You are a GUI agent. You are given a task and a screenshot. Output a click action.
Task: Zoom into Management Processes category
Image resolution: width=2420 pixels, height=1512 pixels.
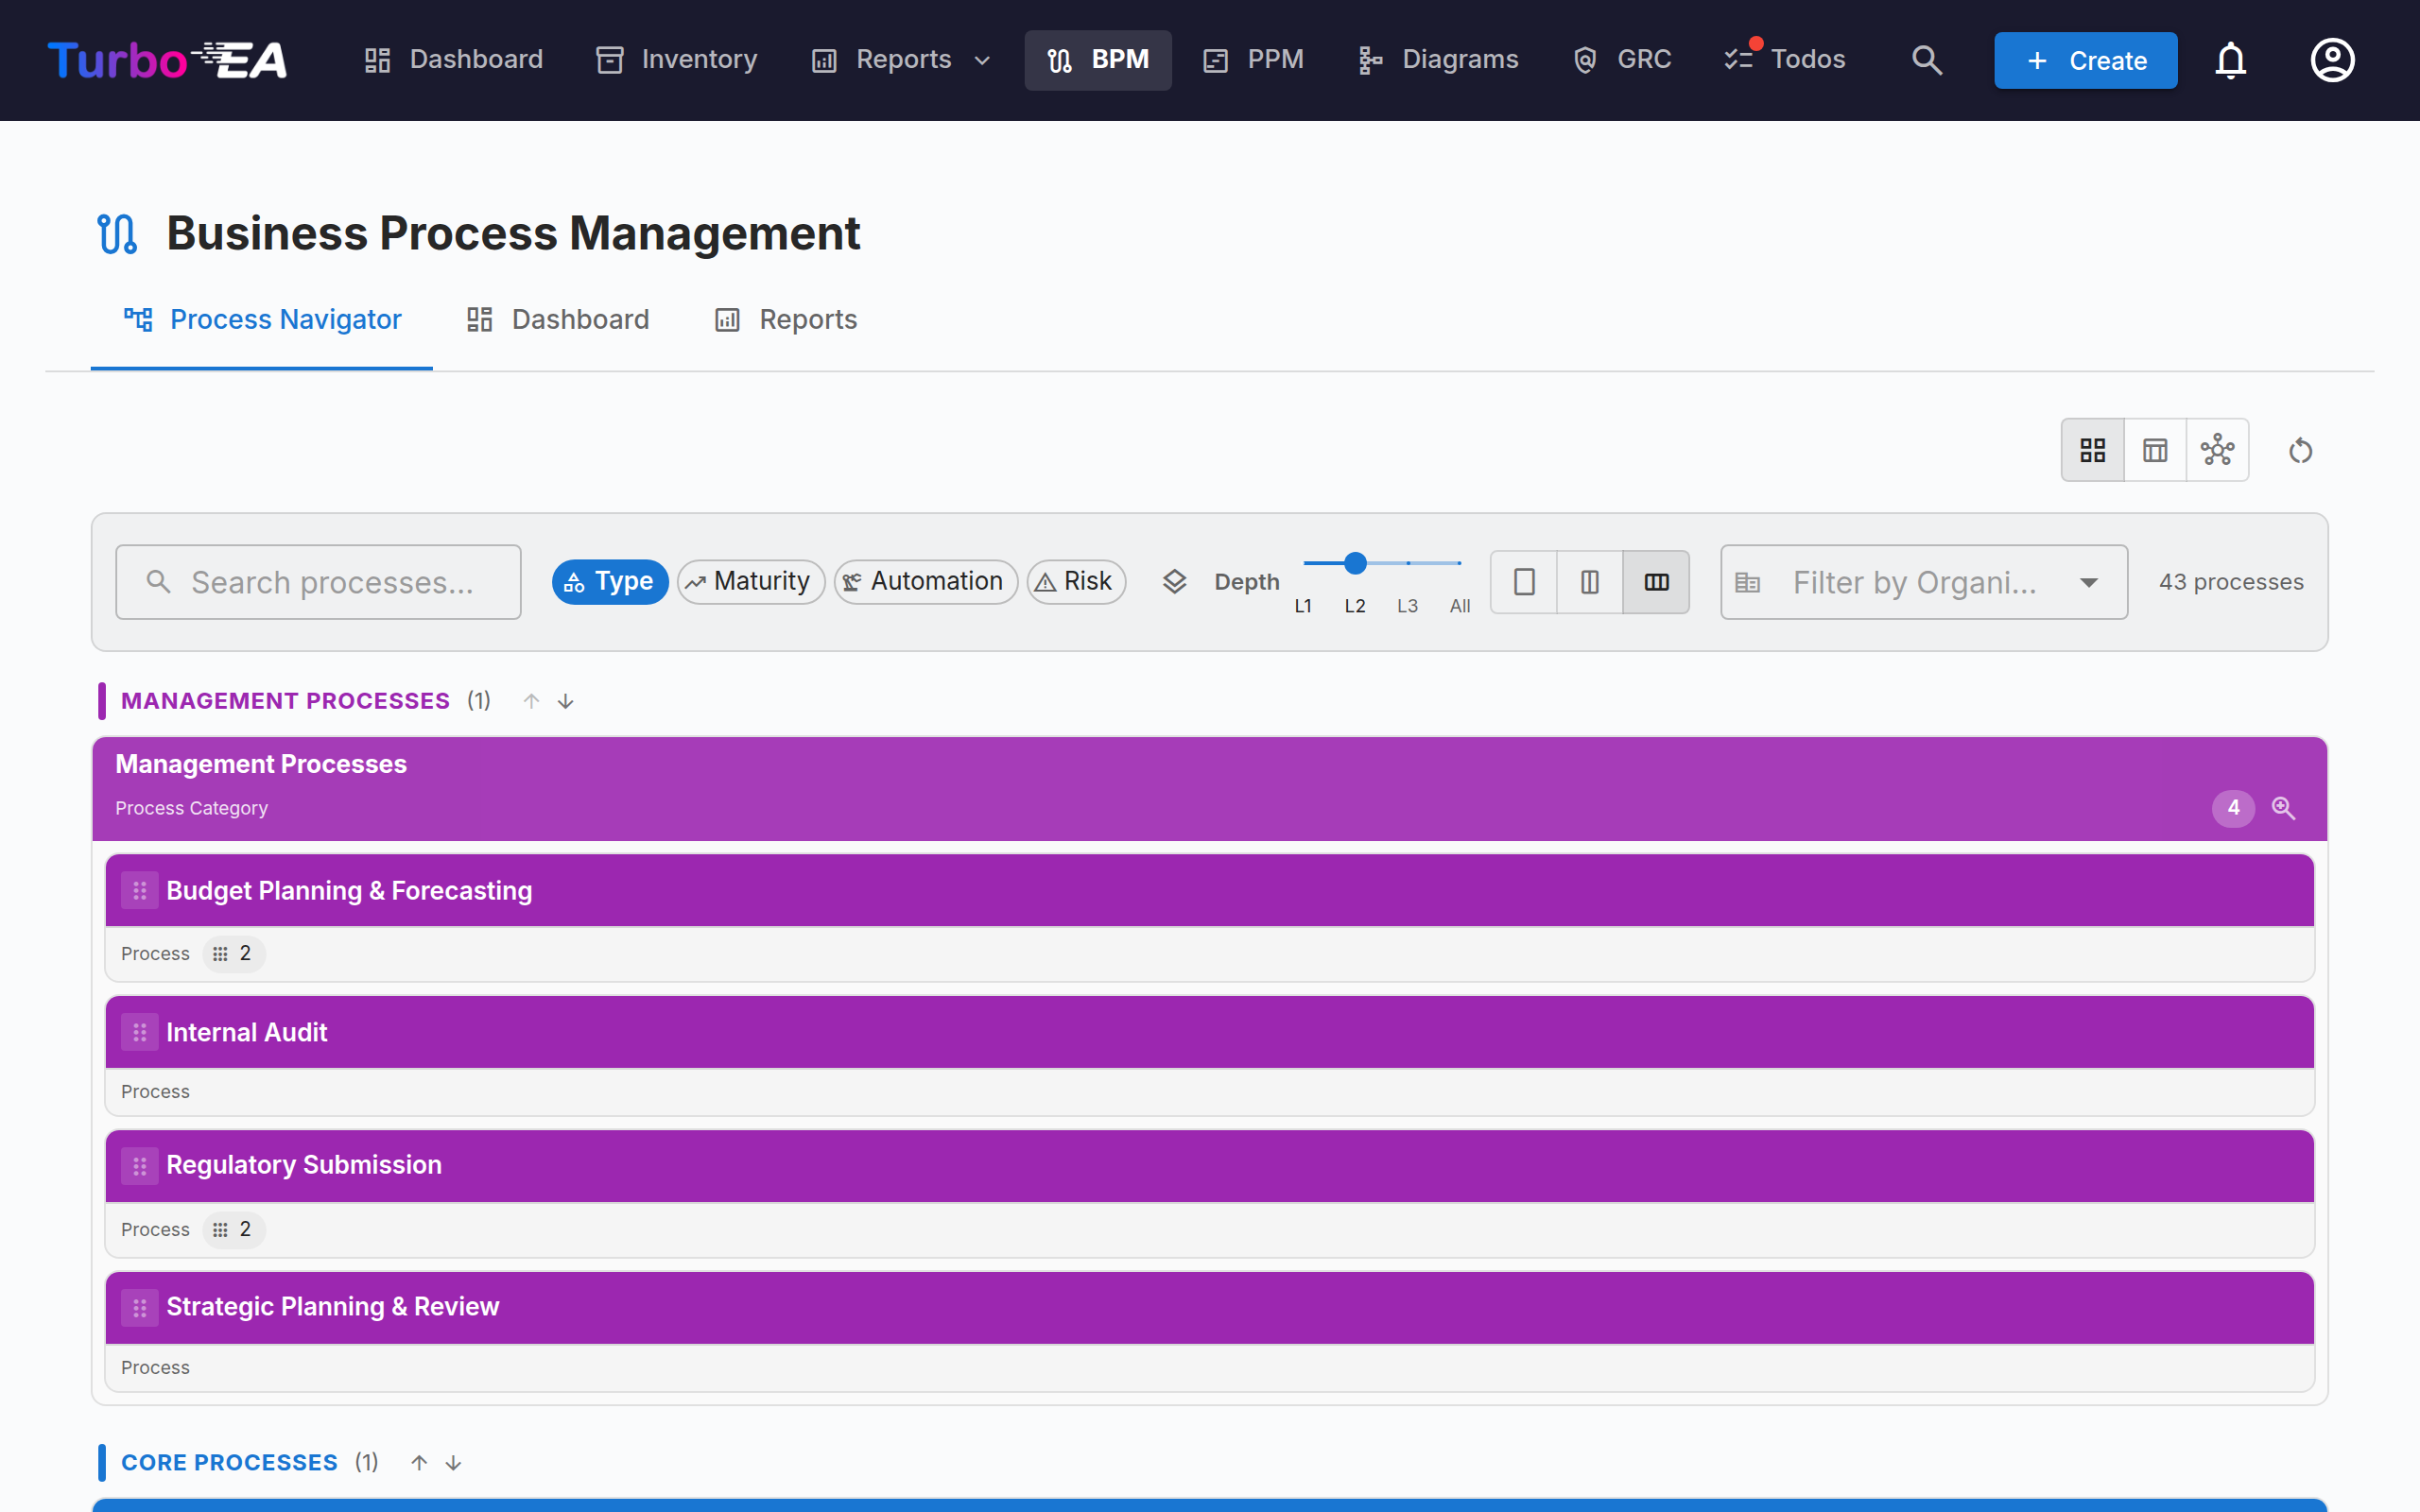[x=2283, y=808]
